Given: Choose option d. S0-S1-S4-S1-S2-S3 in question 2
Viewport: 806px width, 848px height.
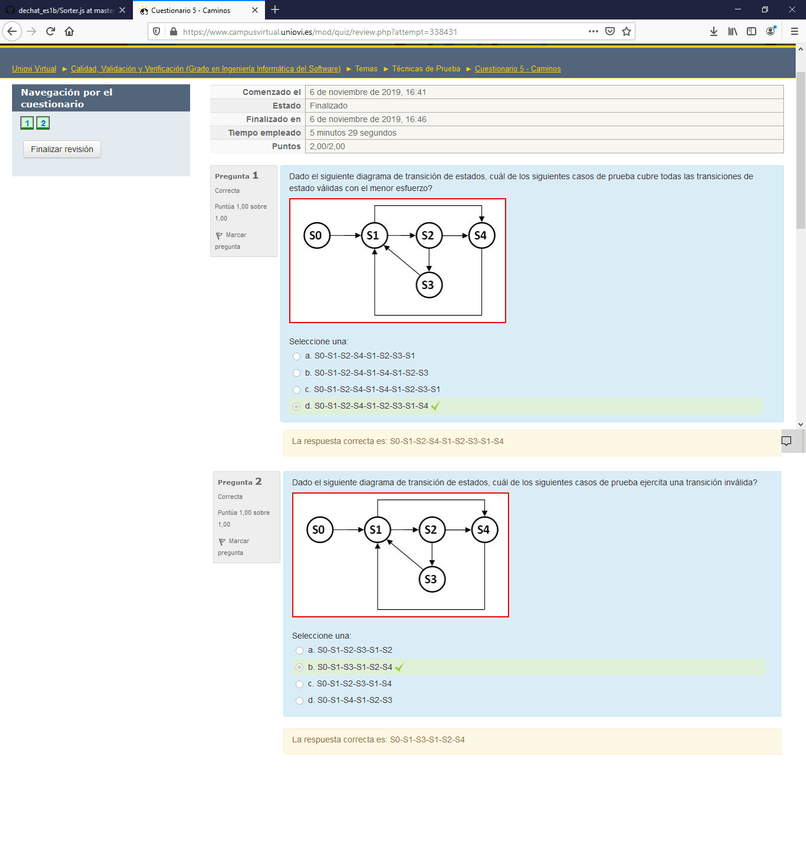Looking at the screenshot, I should coord(298,701).
